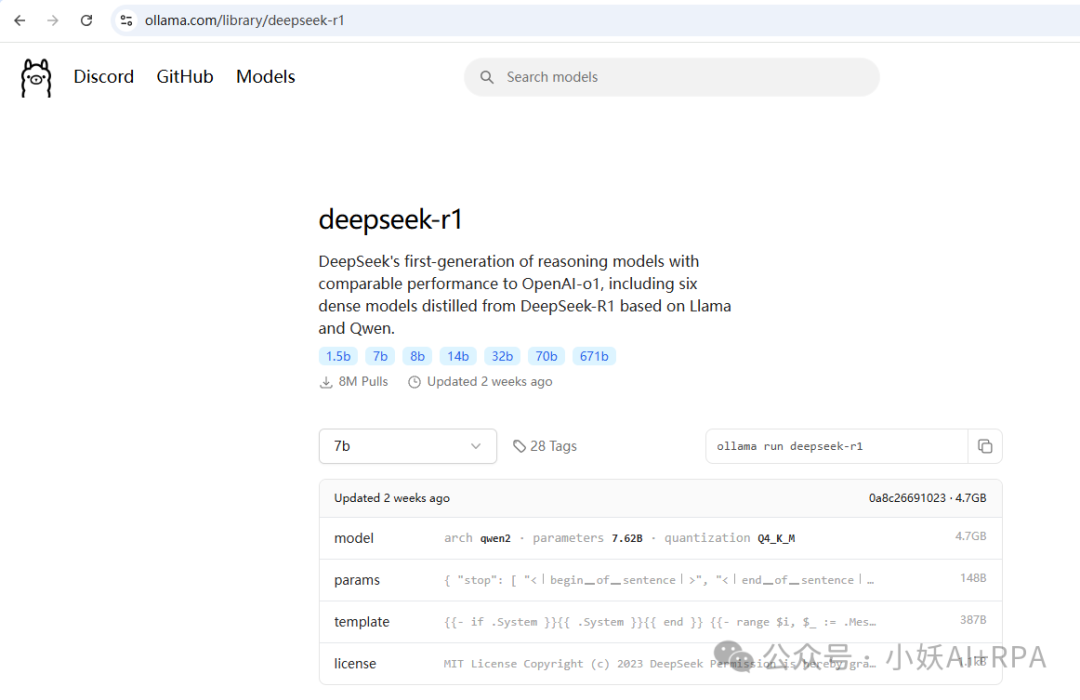Open the Discord link
Image resolution: width=1080 pixels, height=700 pixels.
click(103, 76)
